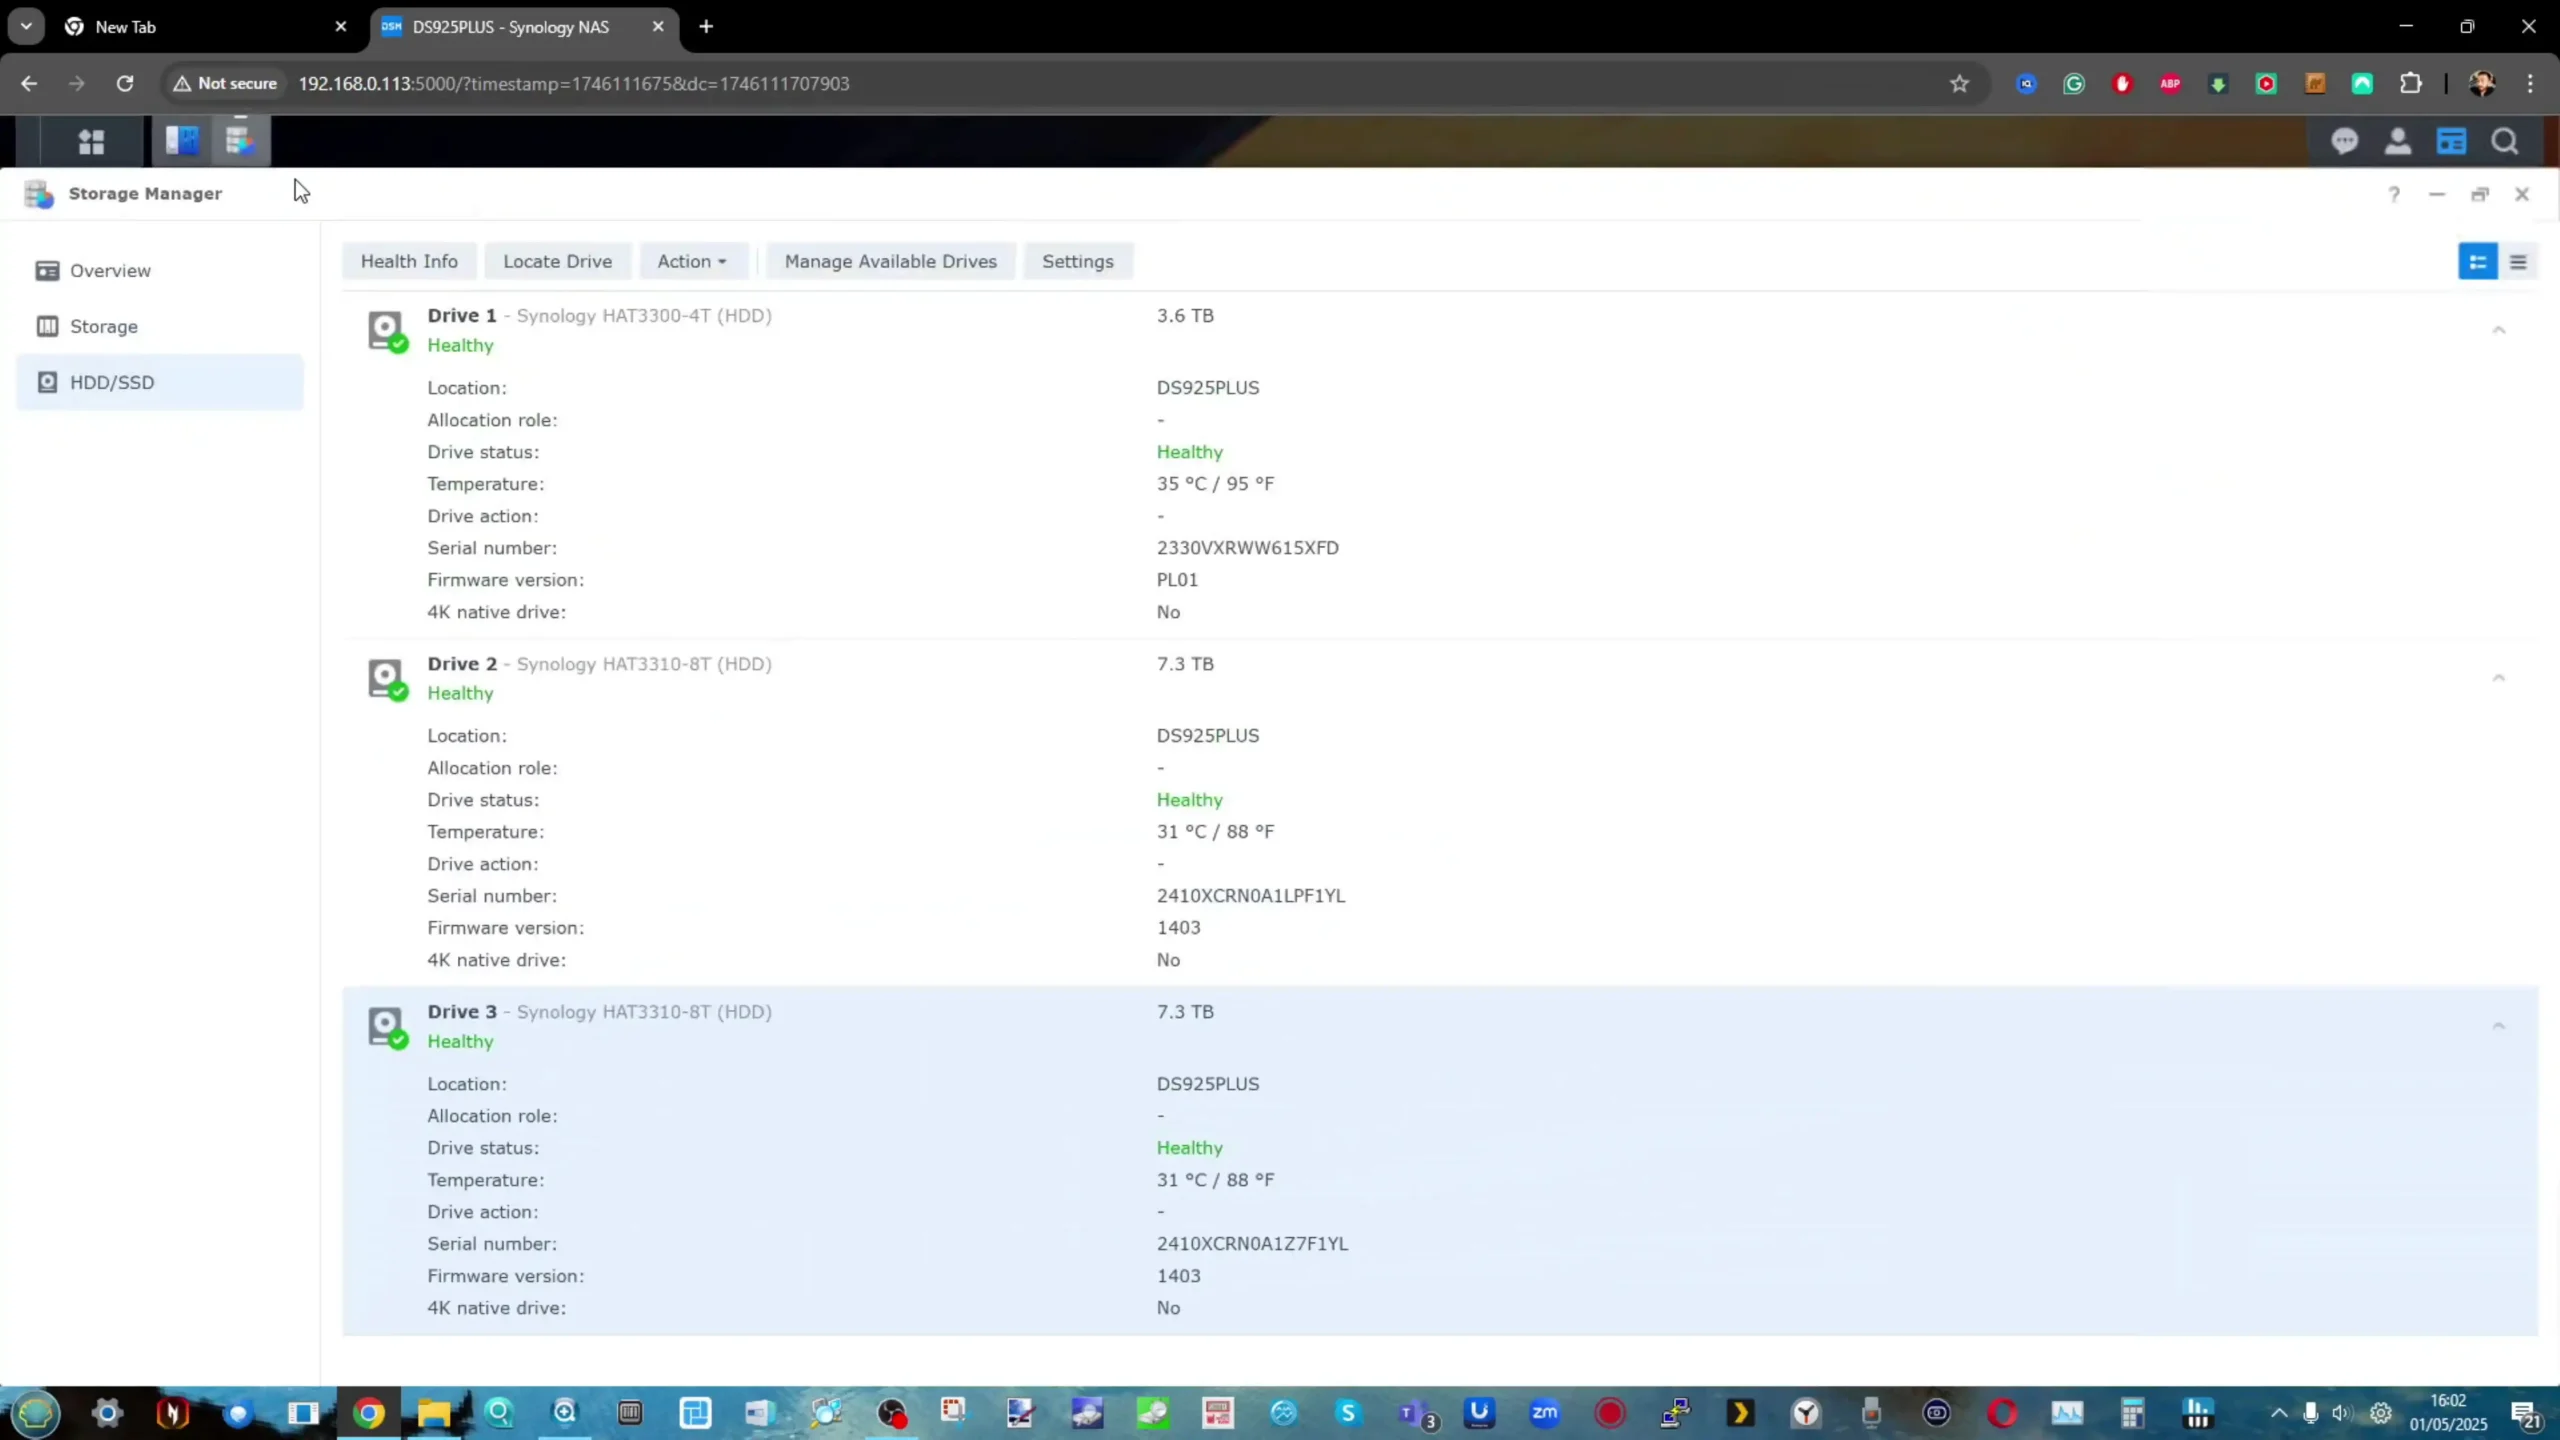
Task: Go back in browser history
Action: tap(29, 84)
